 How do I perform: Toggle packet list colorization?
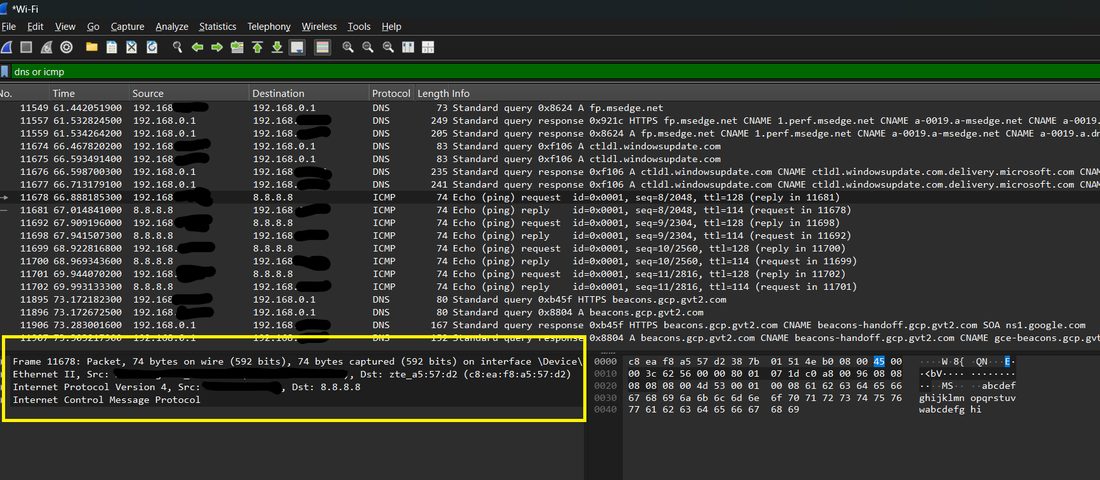(x=322, y=48)
